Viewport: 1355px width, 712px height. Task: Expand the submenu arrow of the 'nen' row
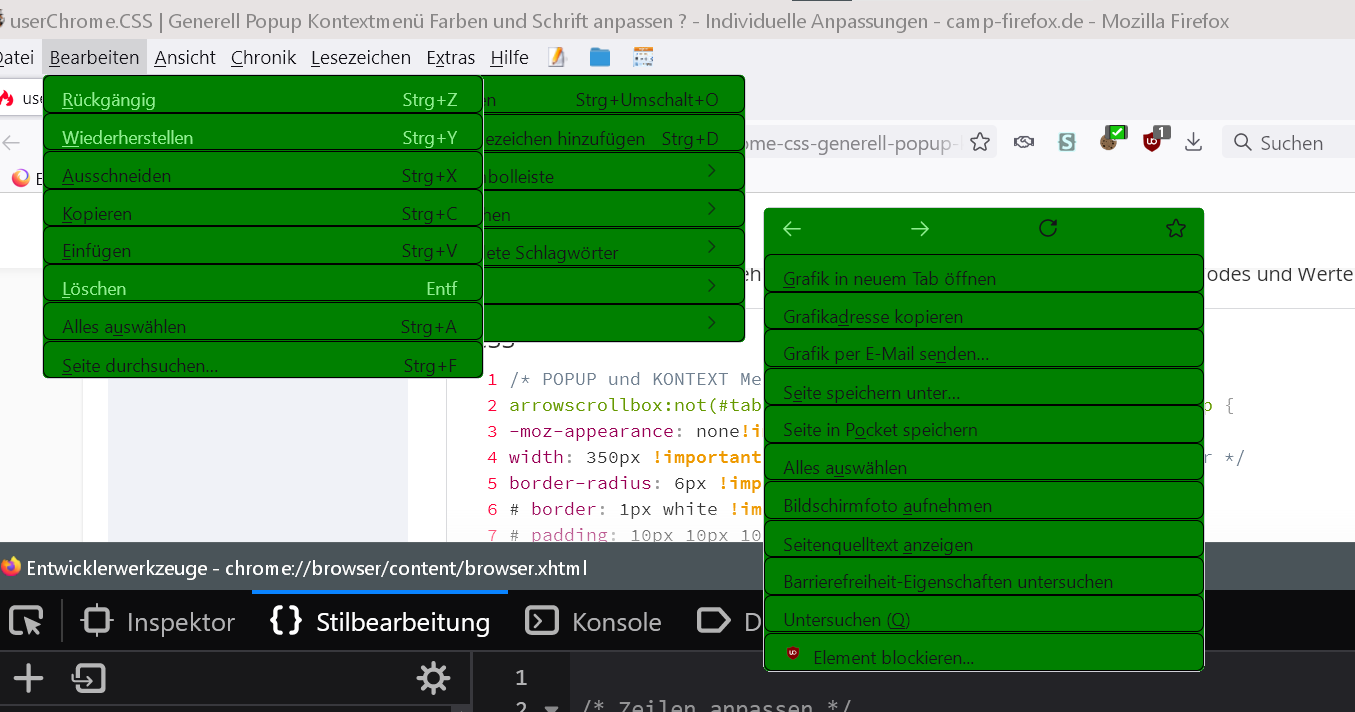(711, 209)
